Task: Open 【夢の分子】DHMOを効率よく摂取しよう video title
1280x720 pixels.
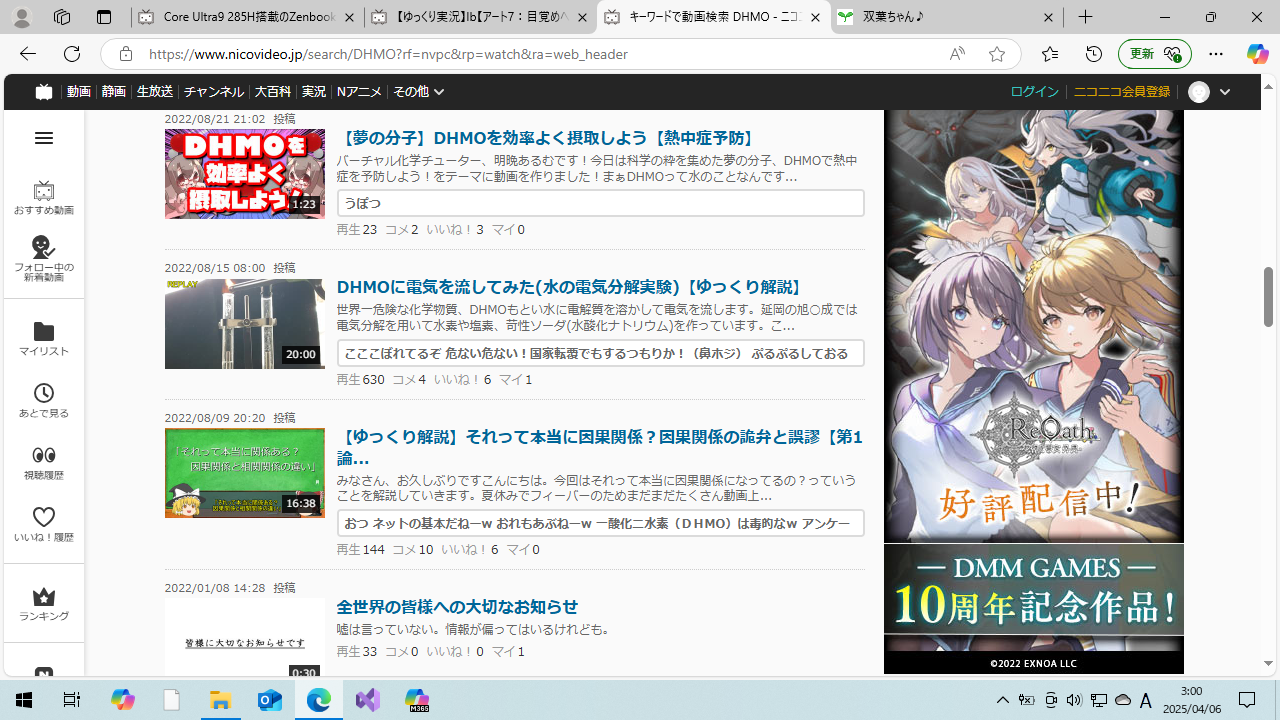Action: tap(547, 138)
